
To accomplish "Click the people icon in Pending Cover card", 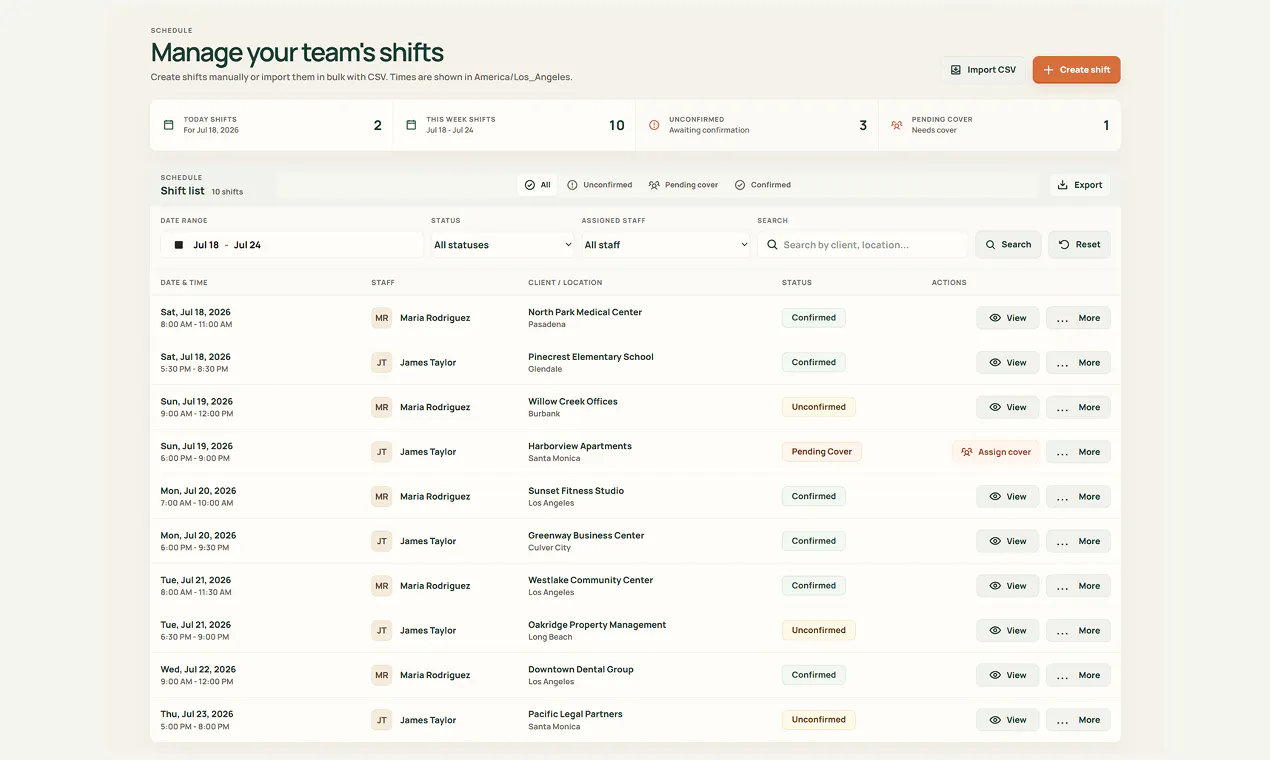I will click(897, 125).
